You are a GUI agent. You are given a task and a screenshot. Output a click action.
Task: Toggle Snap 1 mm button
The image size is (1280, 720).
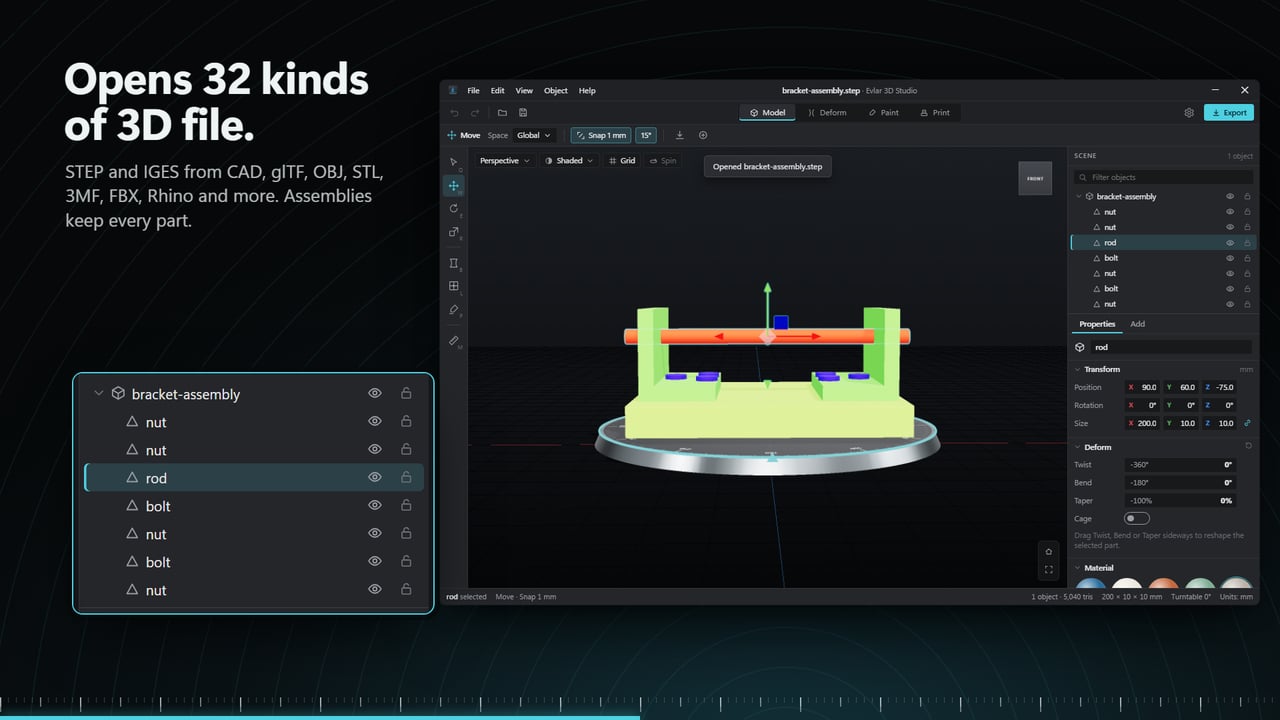[601, 135]
